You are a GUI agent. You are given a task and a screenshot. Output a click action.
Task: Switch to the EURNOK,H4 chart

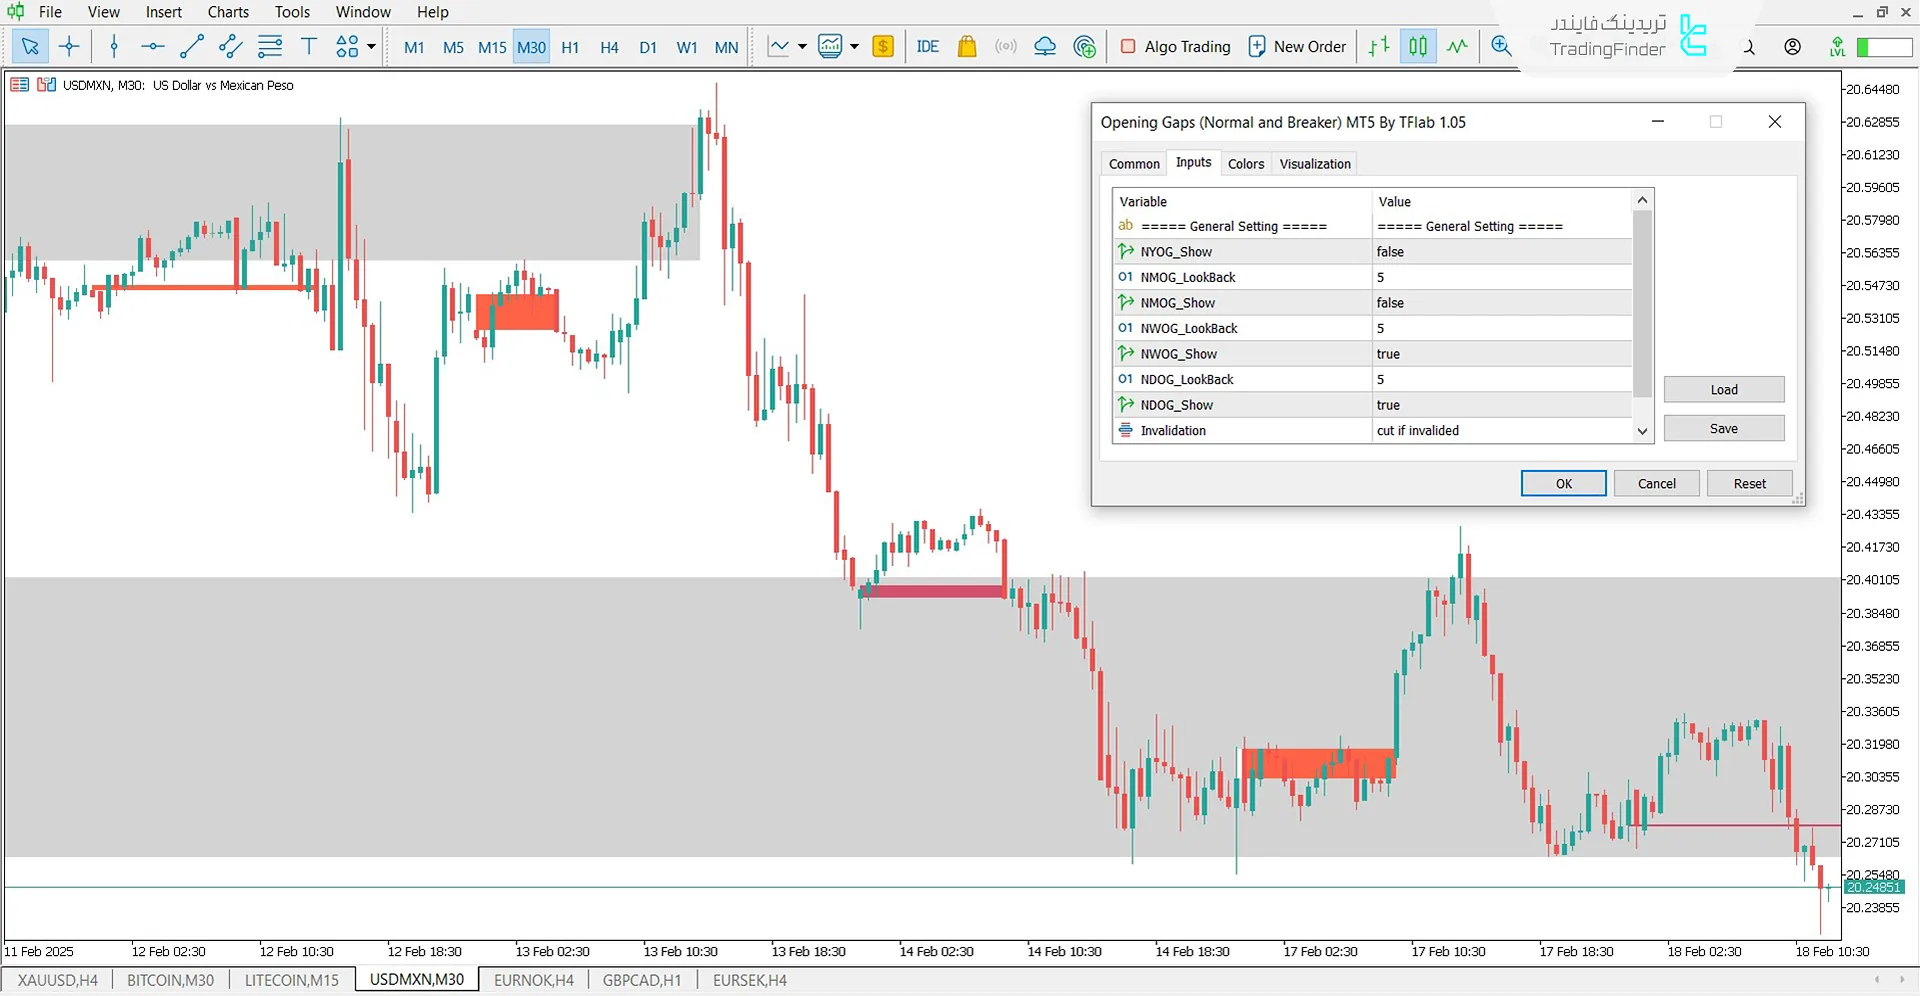(533, 979)
